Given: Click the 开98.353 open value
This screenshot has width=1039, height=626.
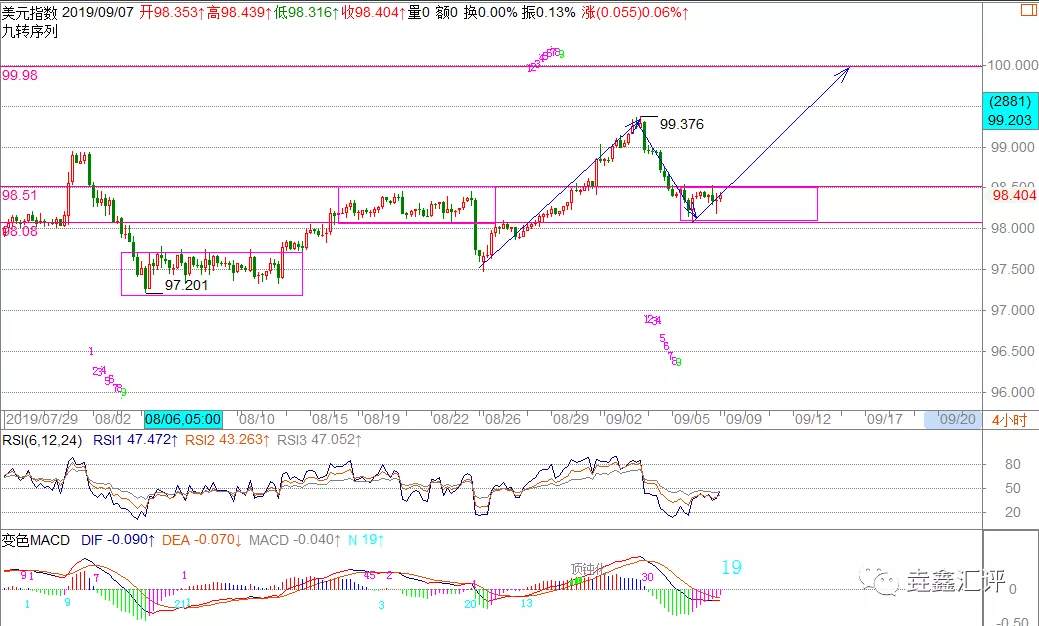Looking at the screenshot, I should tap(172, 12).
